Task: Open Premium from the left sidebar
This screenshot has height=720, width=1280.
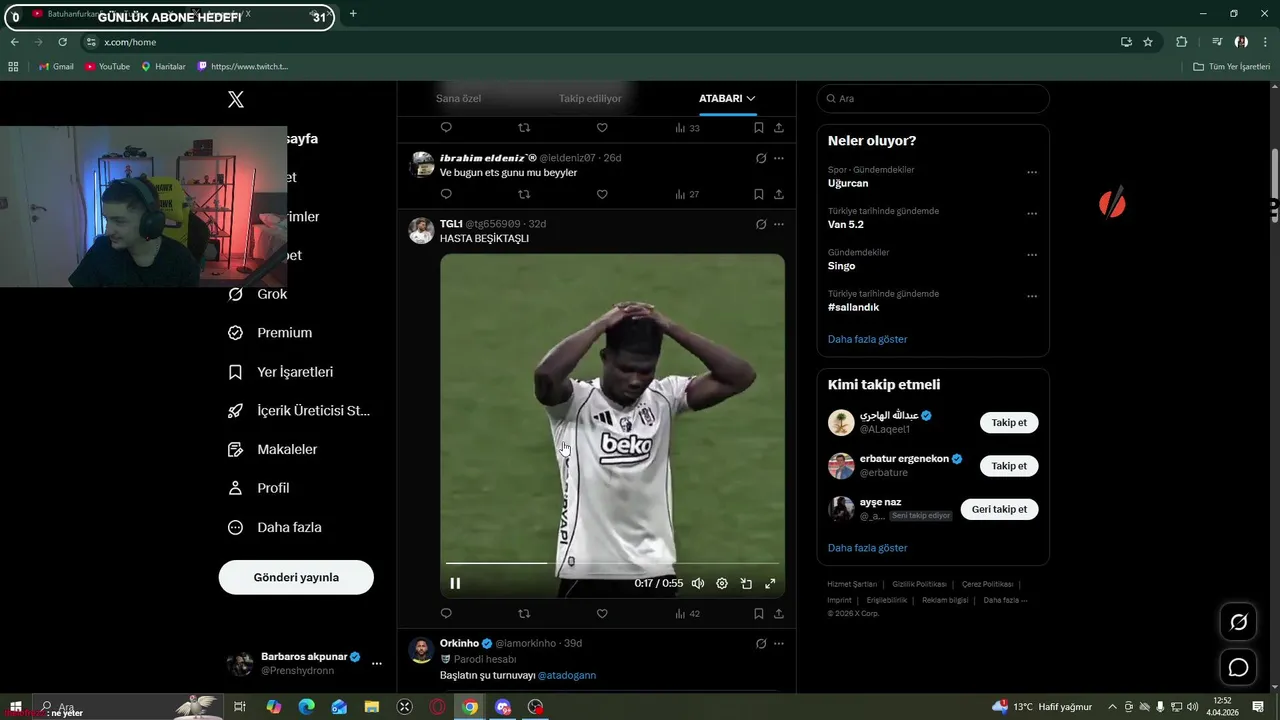Action: tap(270, 333)
